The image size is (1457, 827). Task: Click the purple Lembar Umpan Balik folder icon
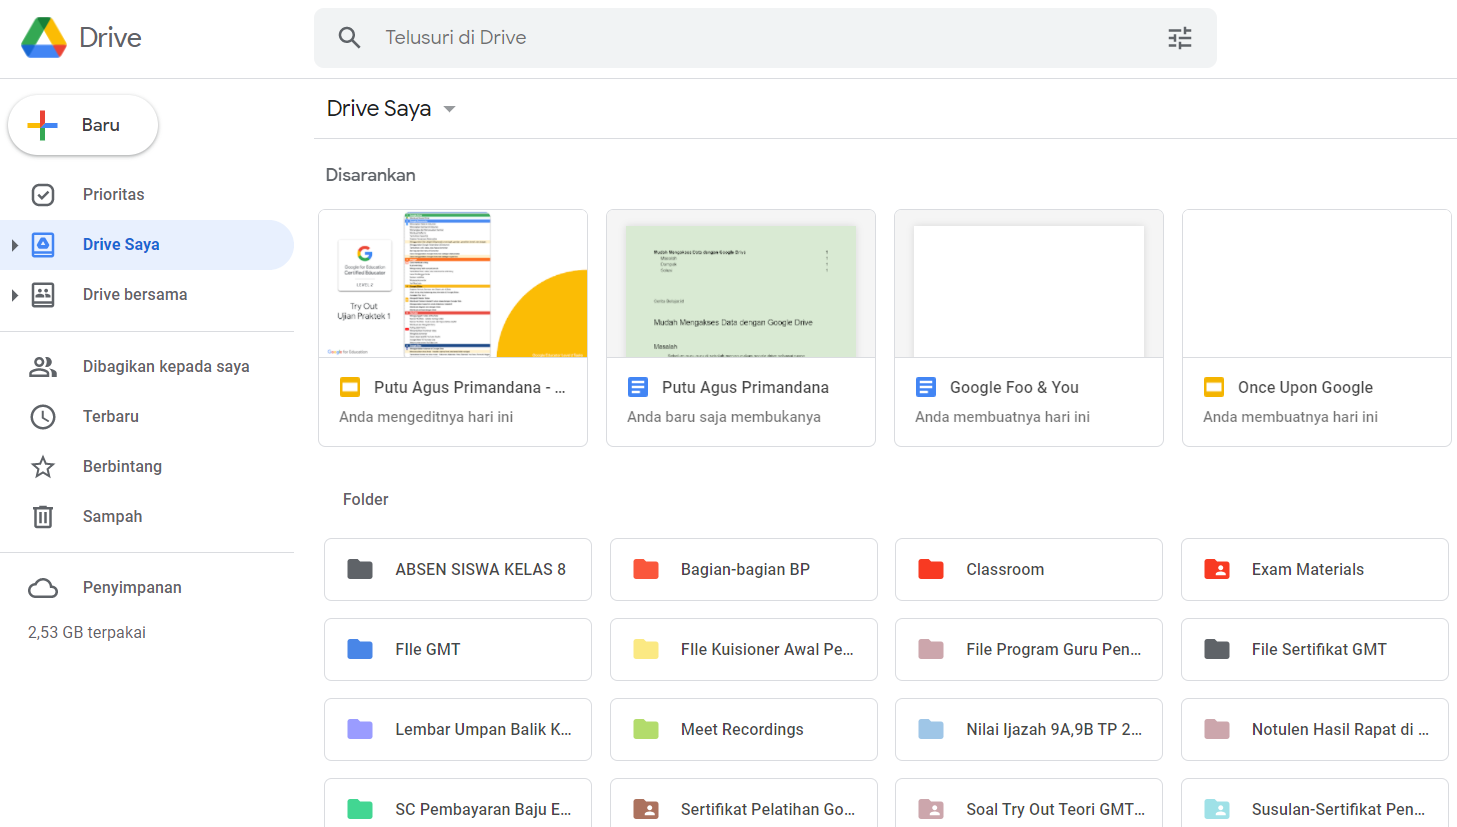tap(360, 729)
